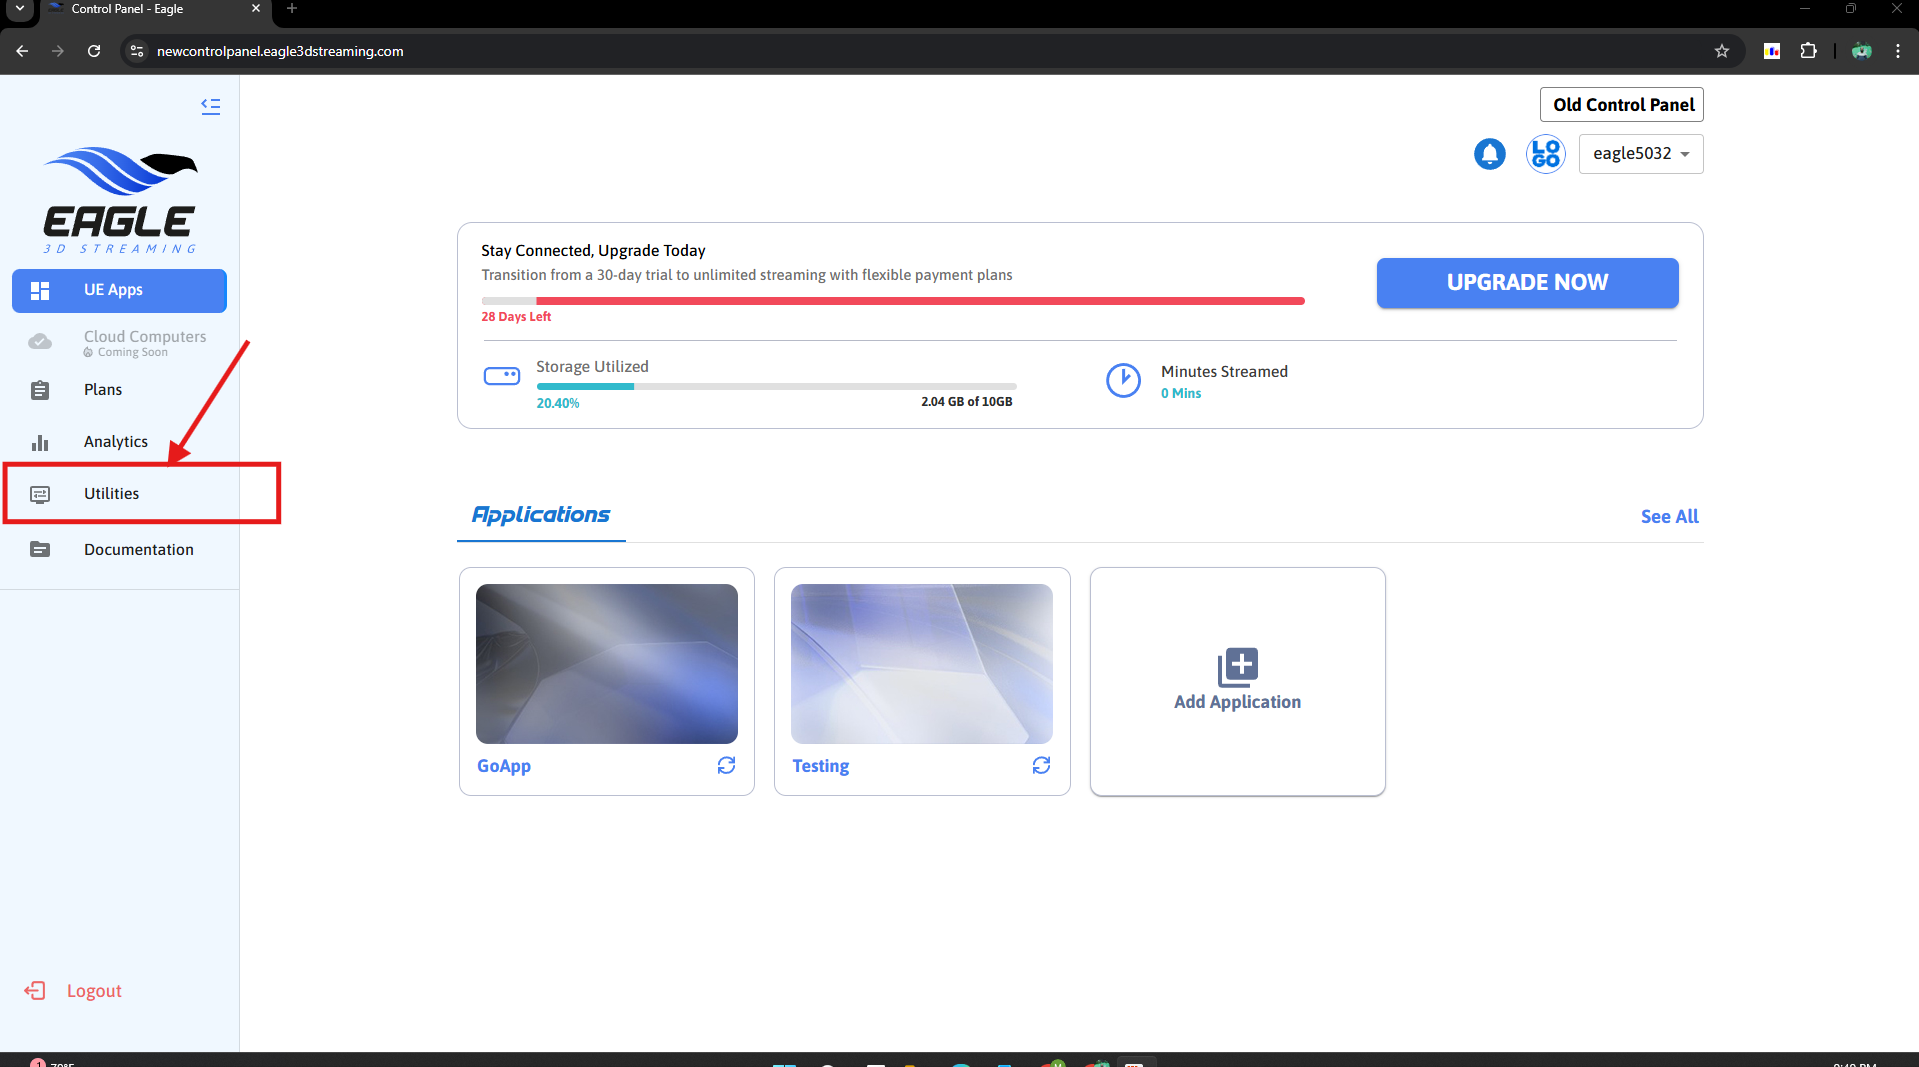Image resolution: width=1919 pixels, height=1067 pixels.
Task: Click the LOGO profile avatar icon
Action: [x=1545, y=154]
